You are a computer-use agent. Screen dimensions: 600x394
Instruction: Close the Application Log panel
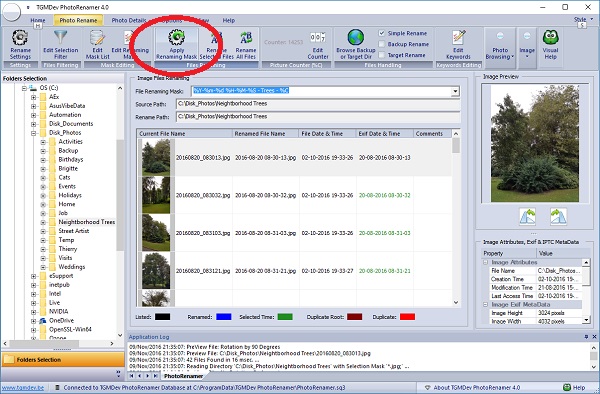point(594,337)
